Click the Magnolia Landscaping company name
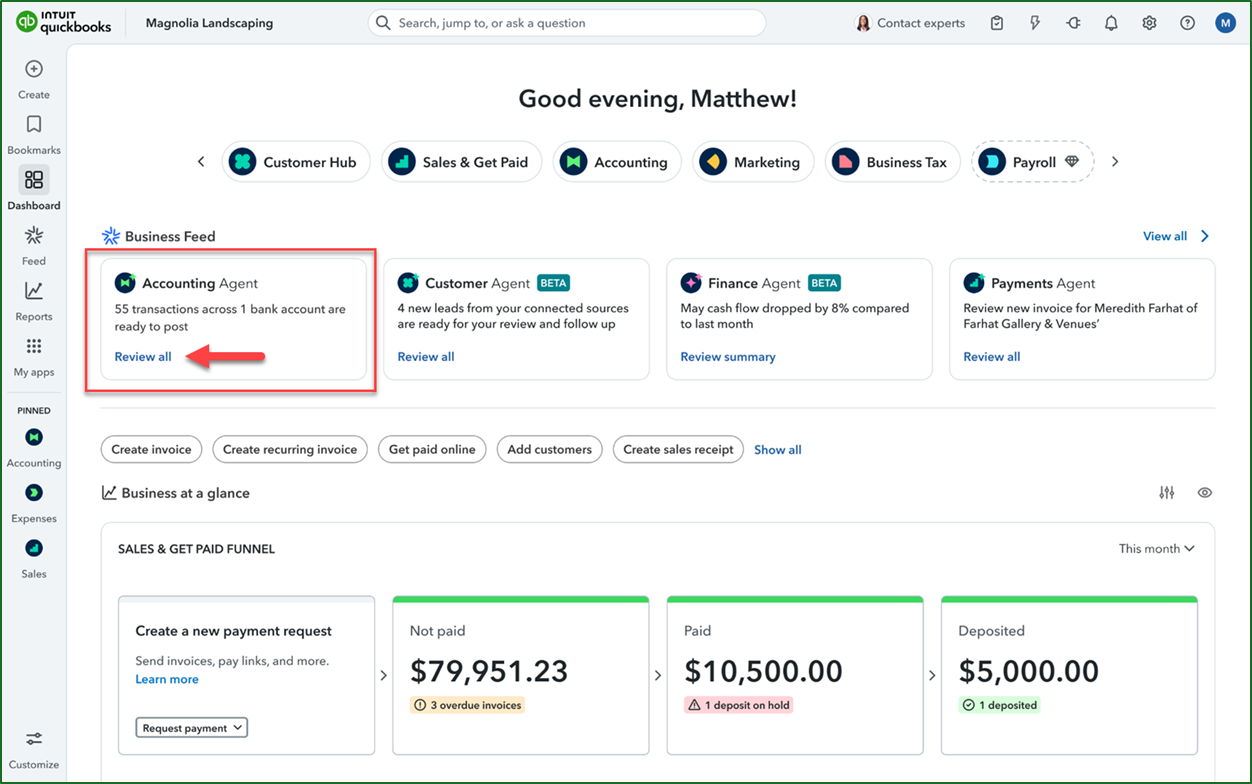The width and height of the screenshot is (1252, 784). click(209, 23)
